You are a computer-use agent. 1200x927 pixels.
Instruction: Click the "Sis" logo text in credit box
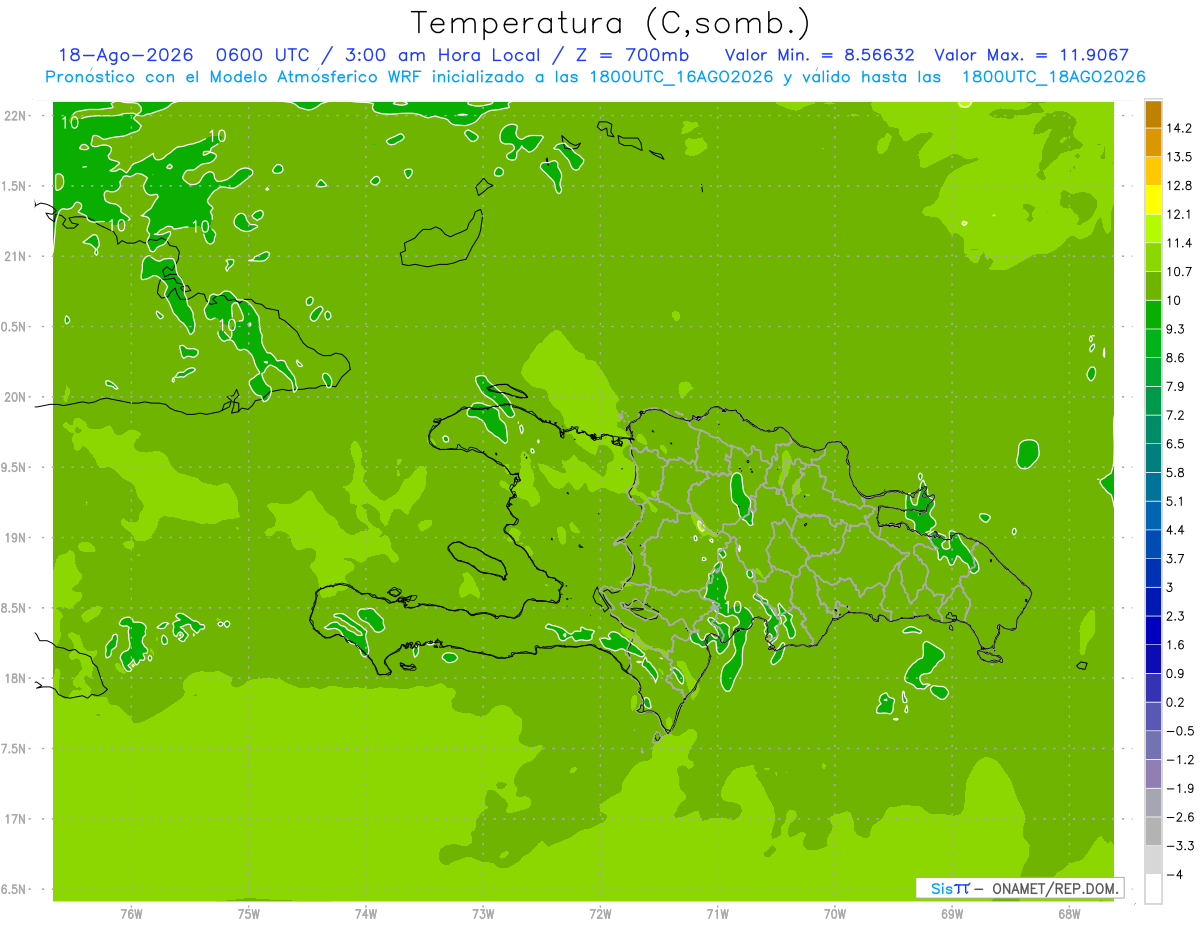941,888
